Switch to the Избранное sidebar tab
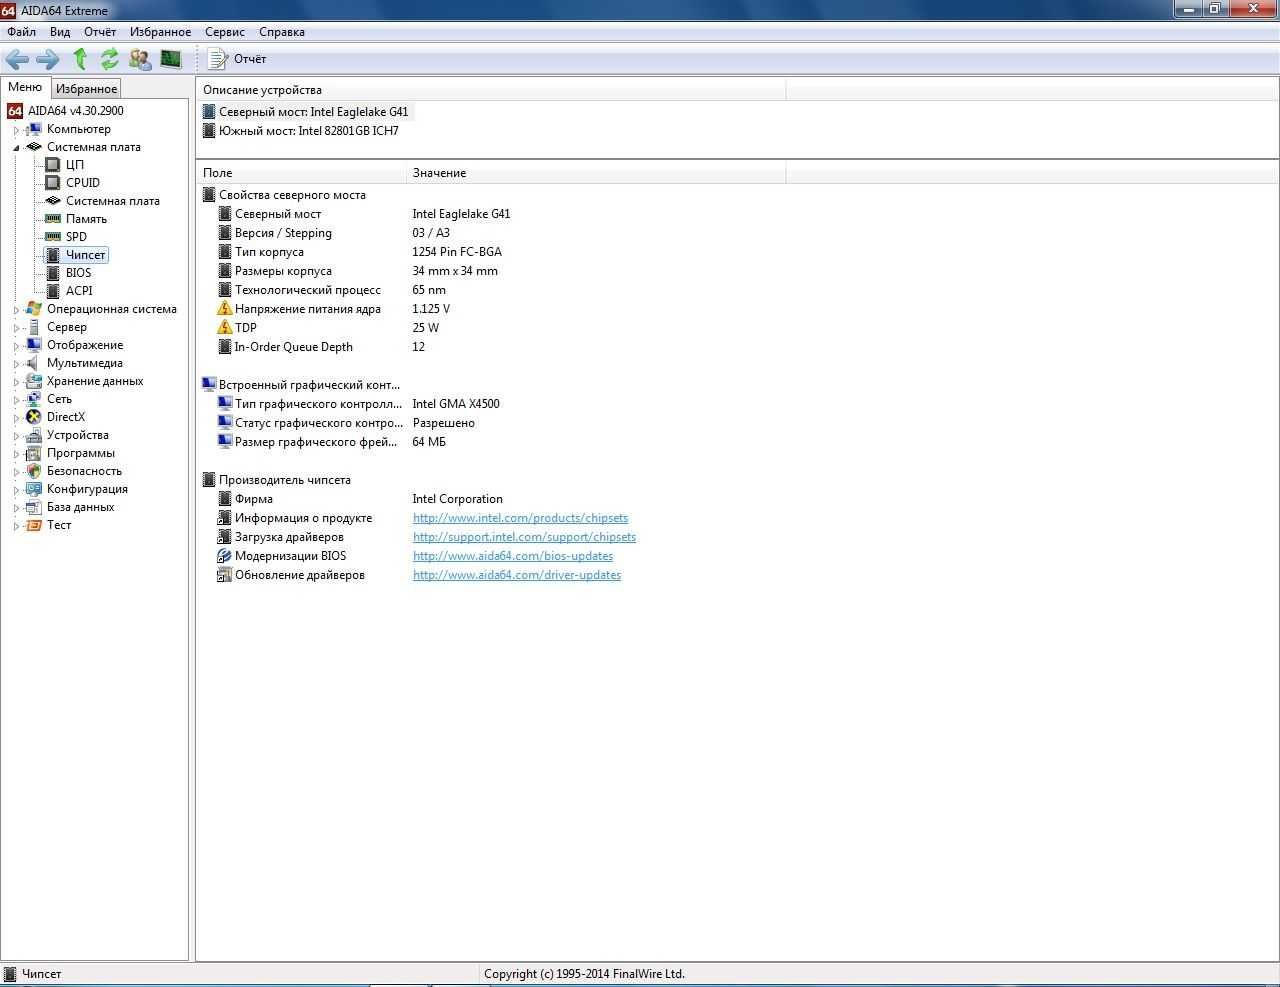Image resolution: width=1280 pixels, height=987 pixels. (x=86, y=89)
